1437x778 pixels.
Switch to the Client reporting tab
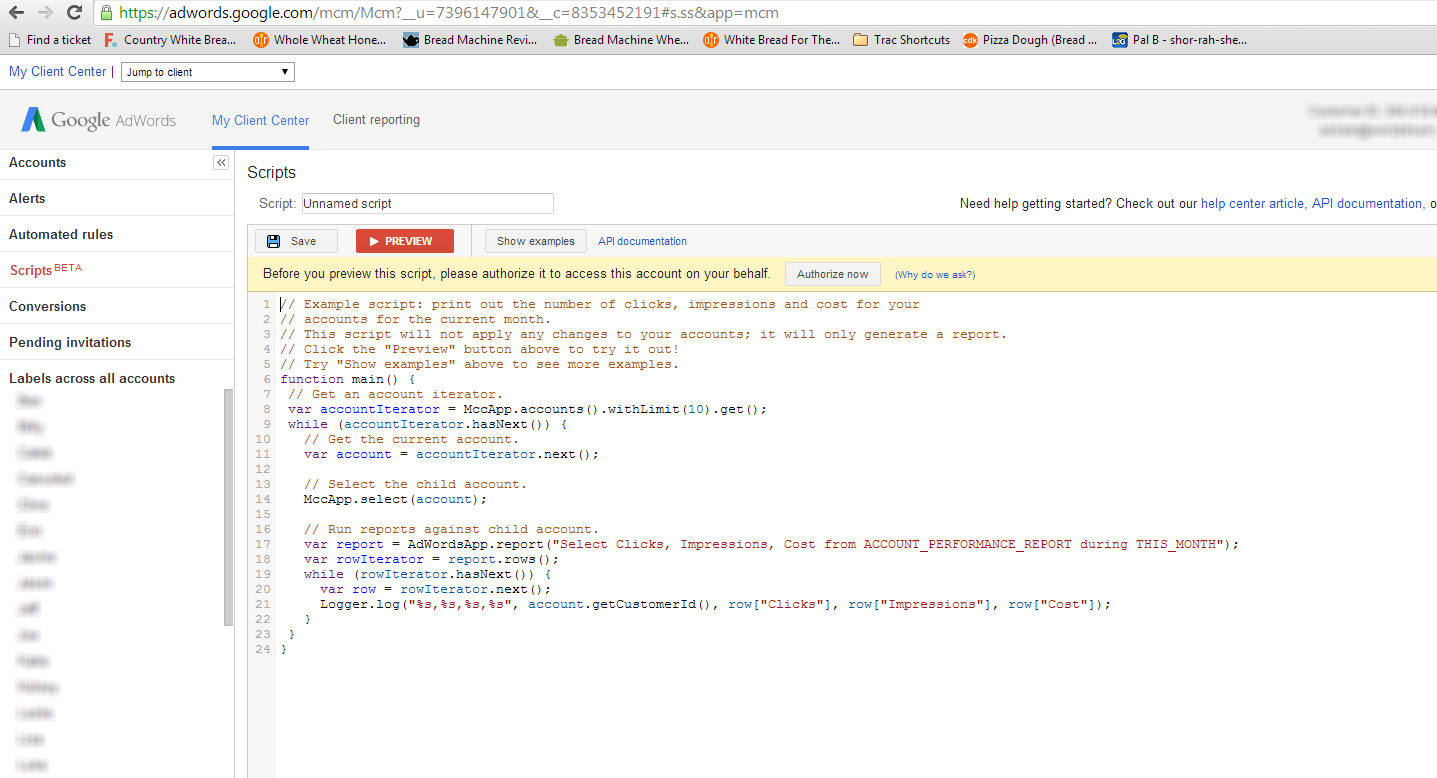click(376, 120)
